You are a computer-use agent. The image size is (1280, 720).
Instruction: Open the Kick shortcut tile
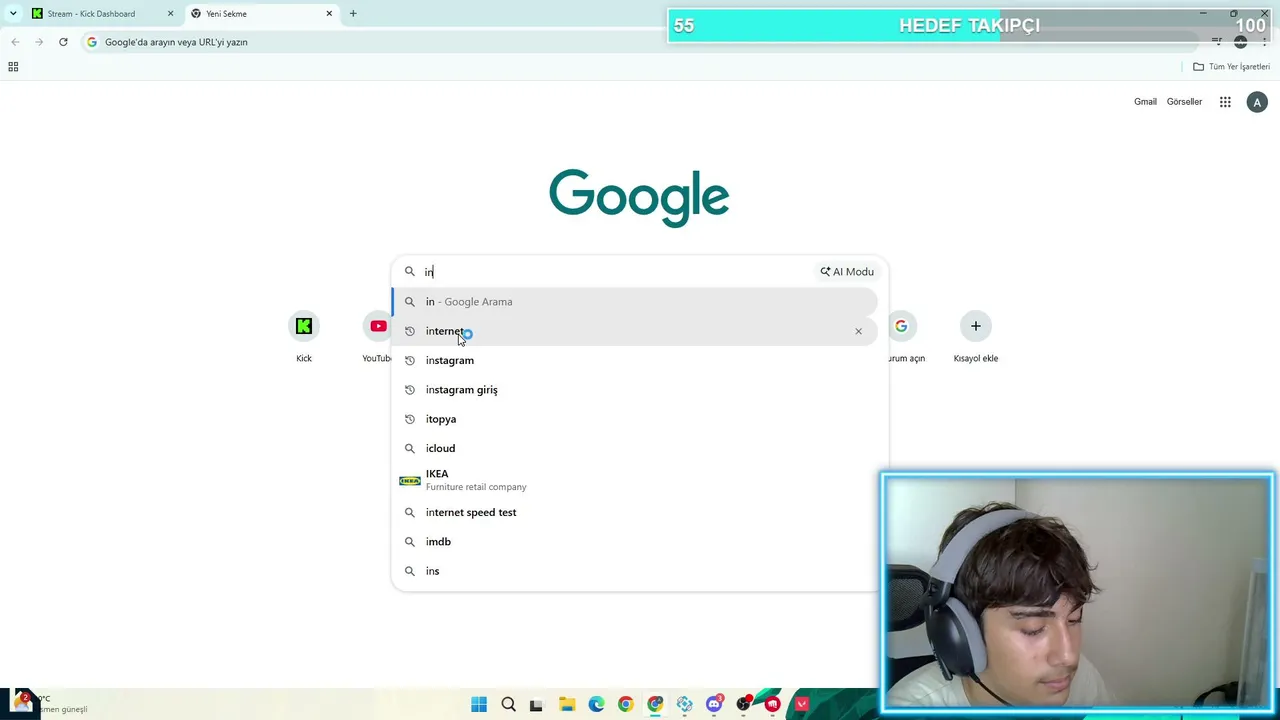click(304, 337)
